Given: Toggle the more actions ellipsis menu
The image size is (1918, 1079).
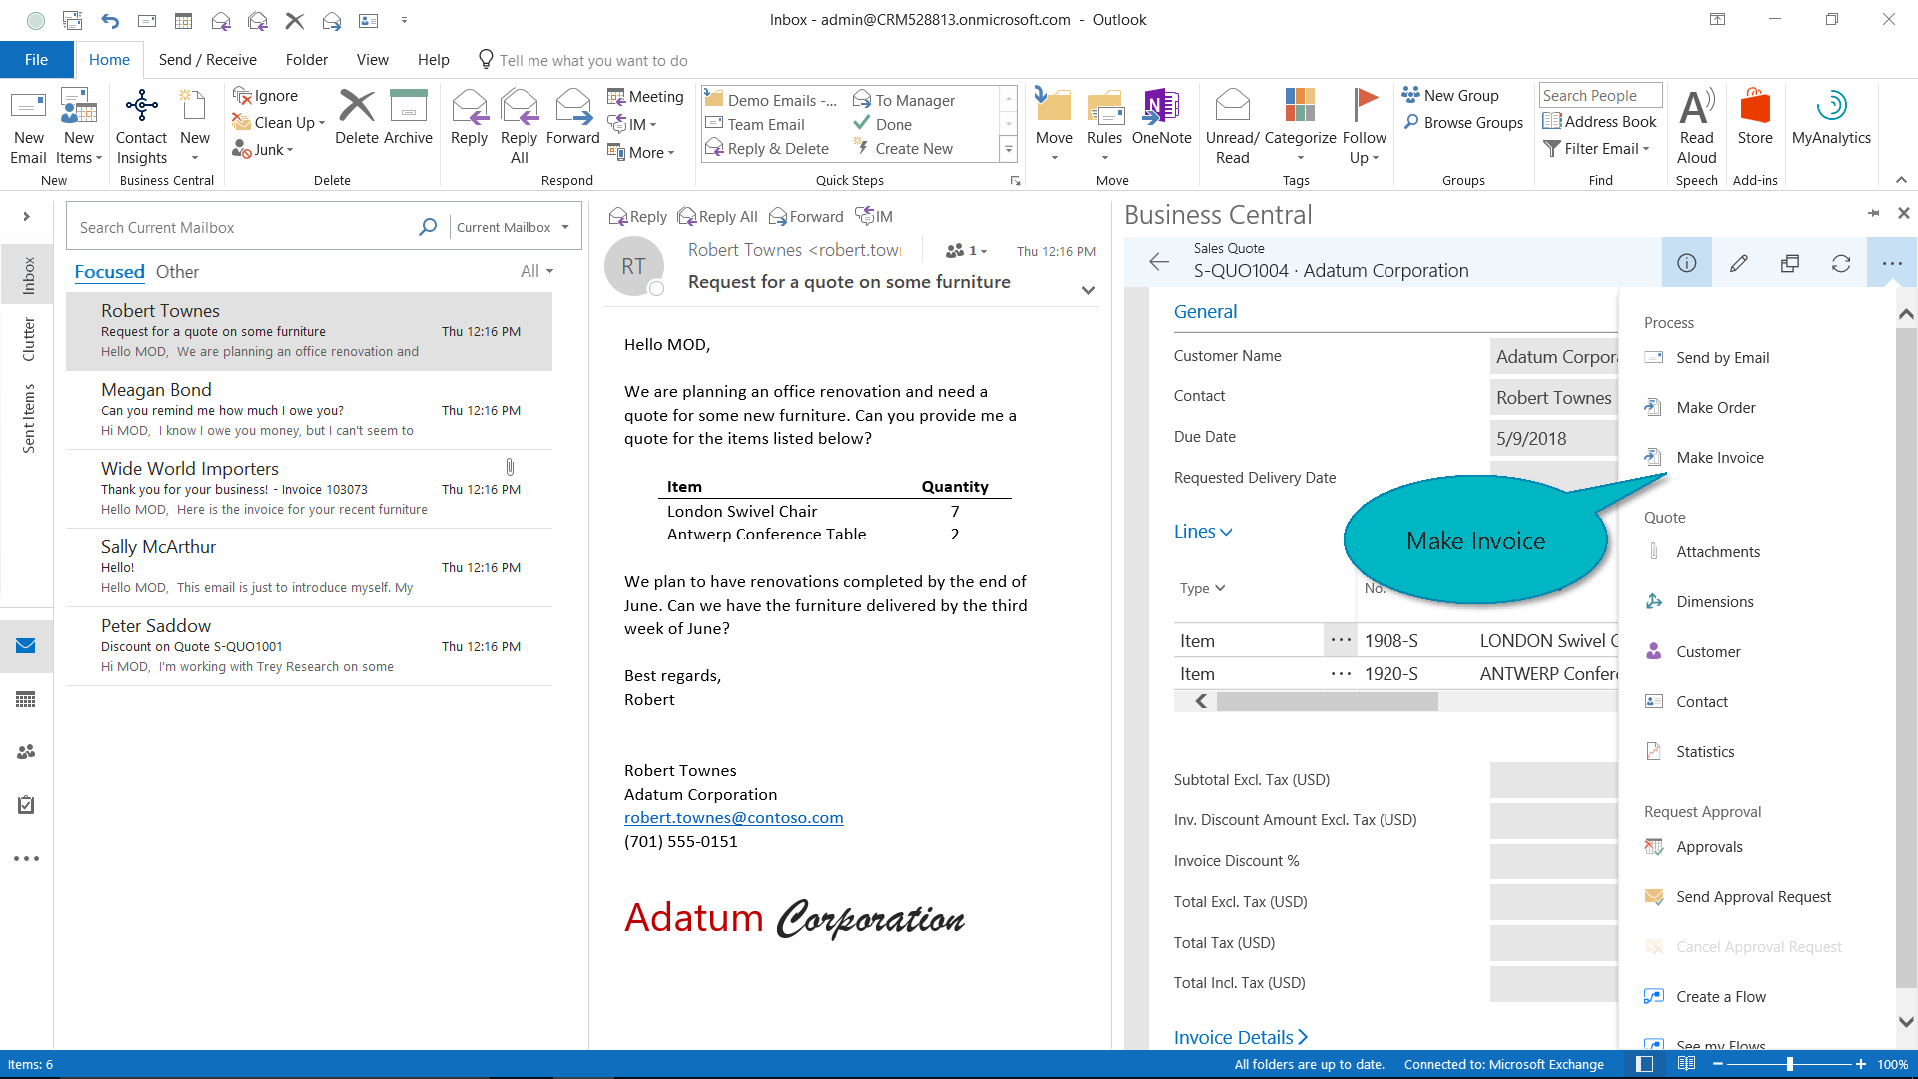Looking at the screenshot, I should [x=1891, y=263].
